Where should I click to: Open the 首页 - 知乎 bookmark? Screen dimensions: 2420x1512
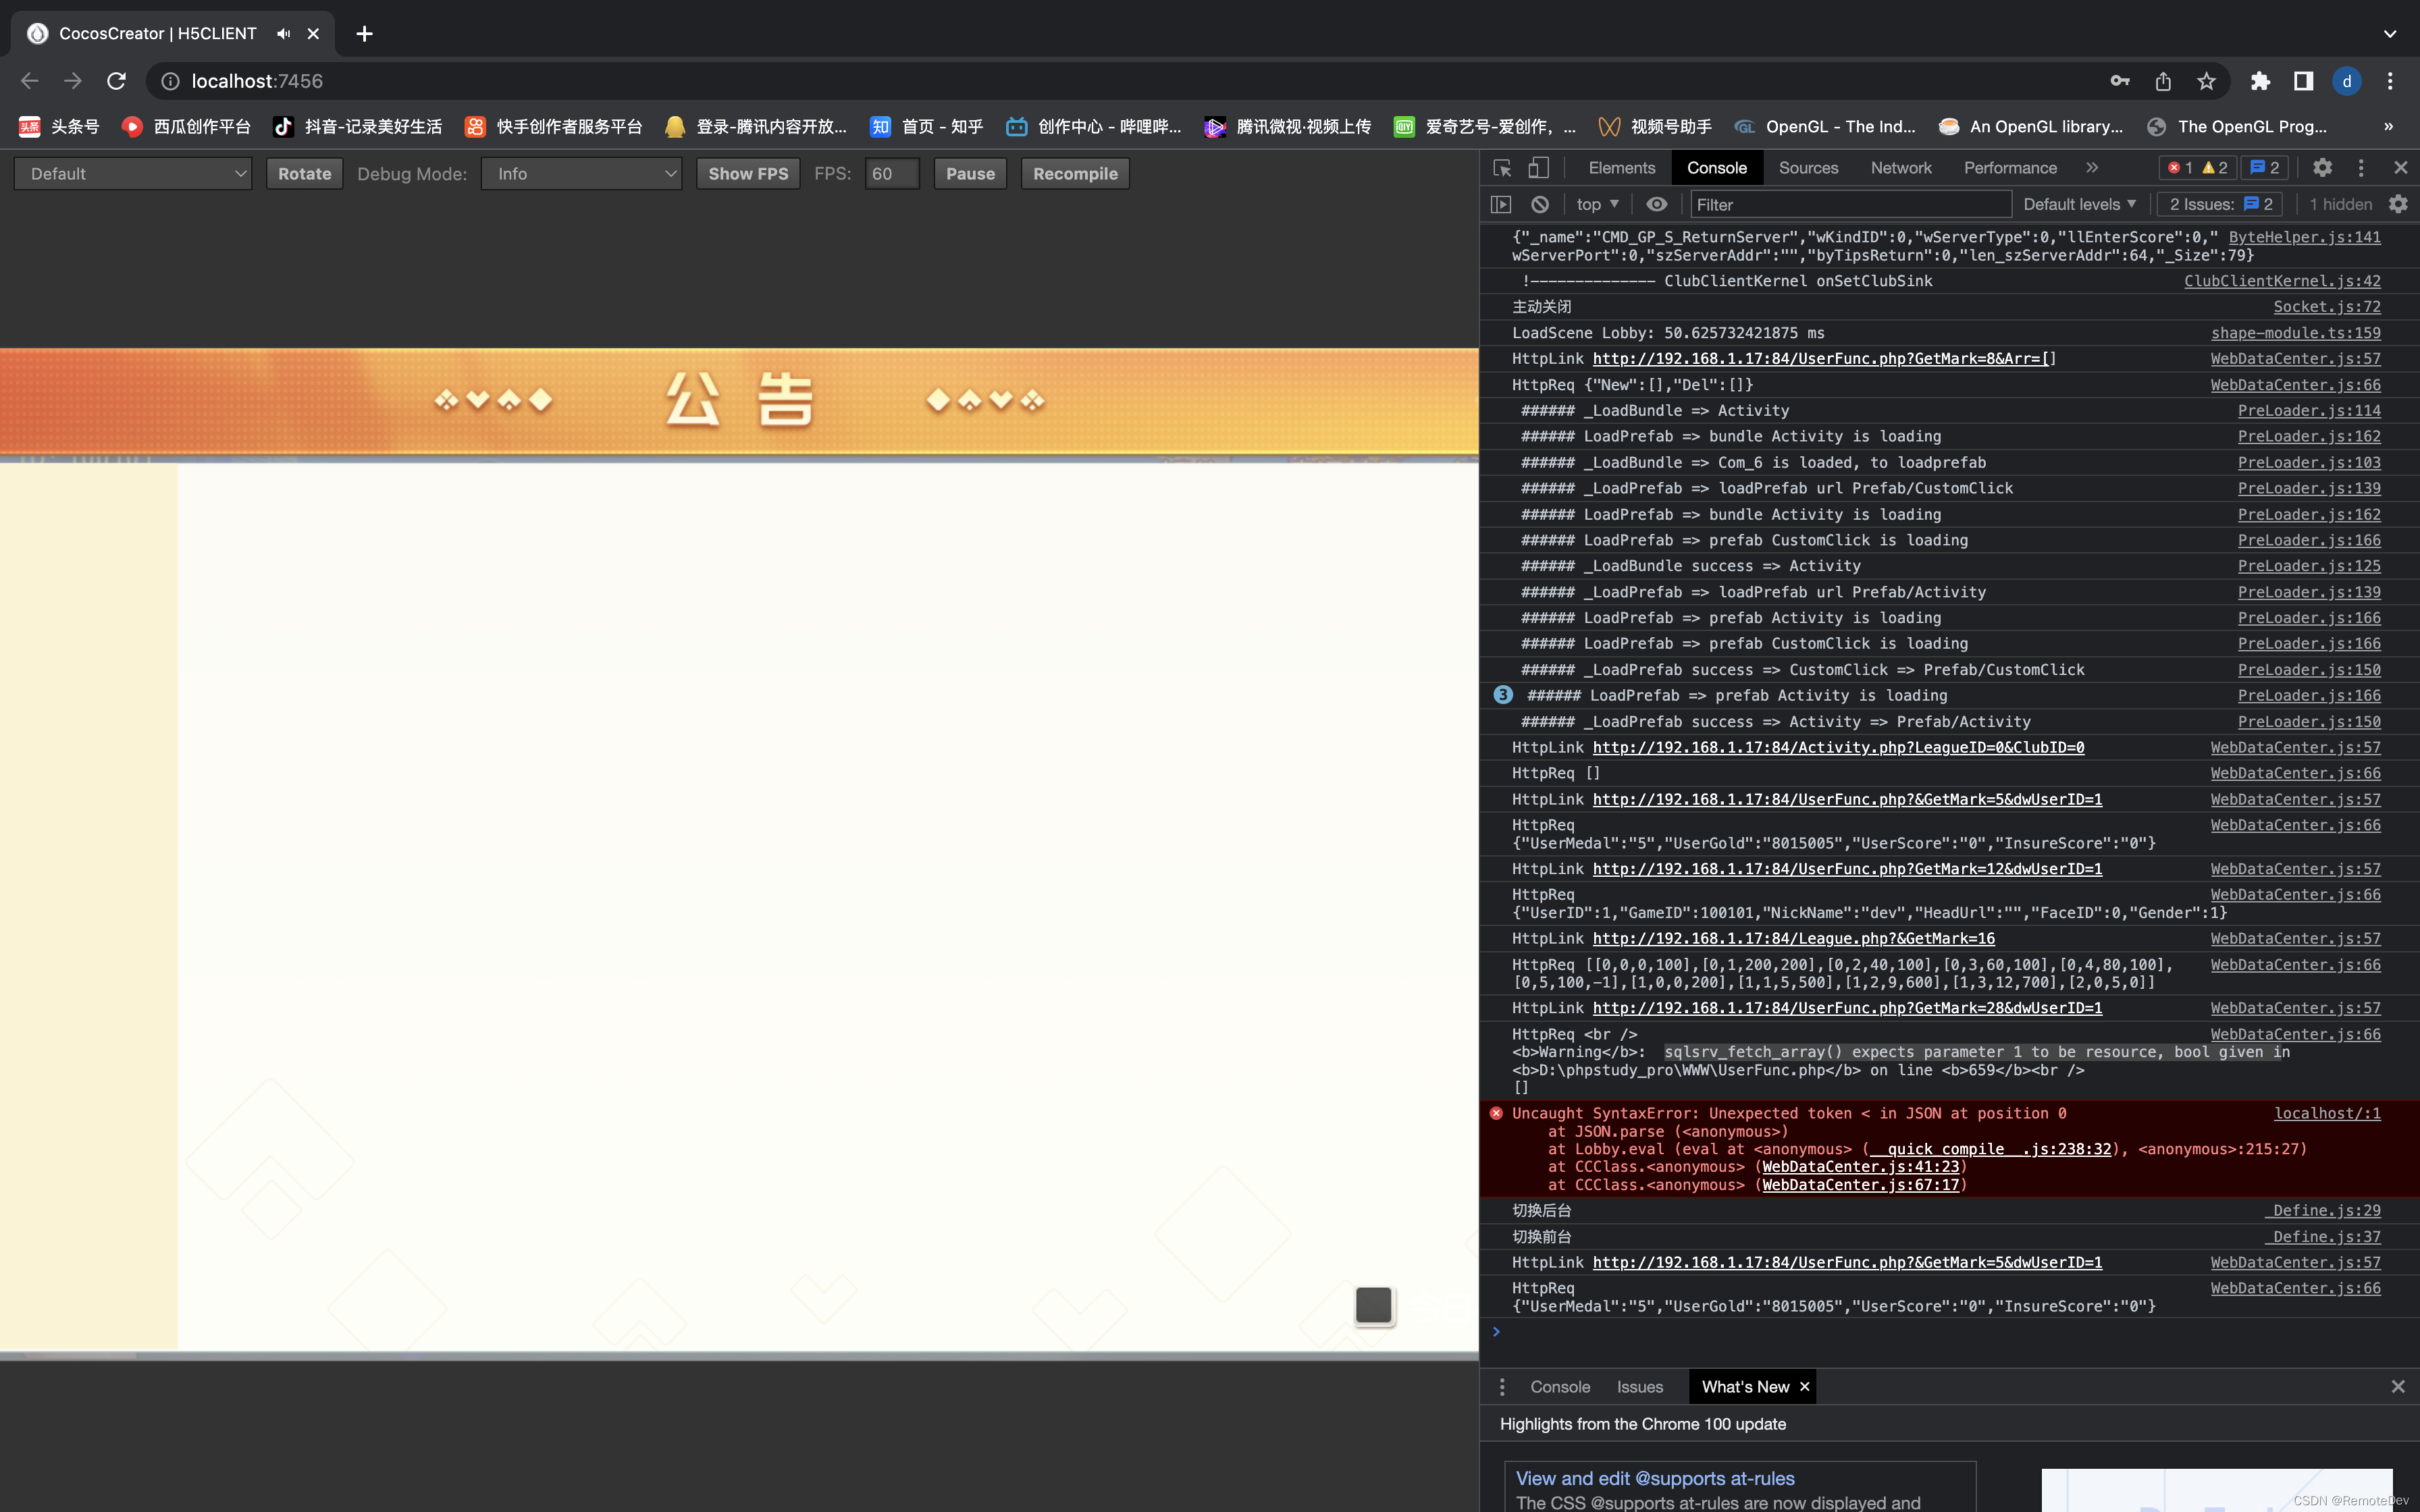(927, 126)
